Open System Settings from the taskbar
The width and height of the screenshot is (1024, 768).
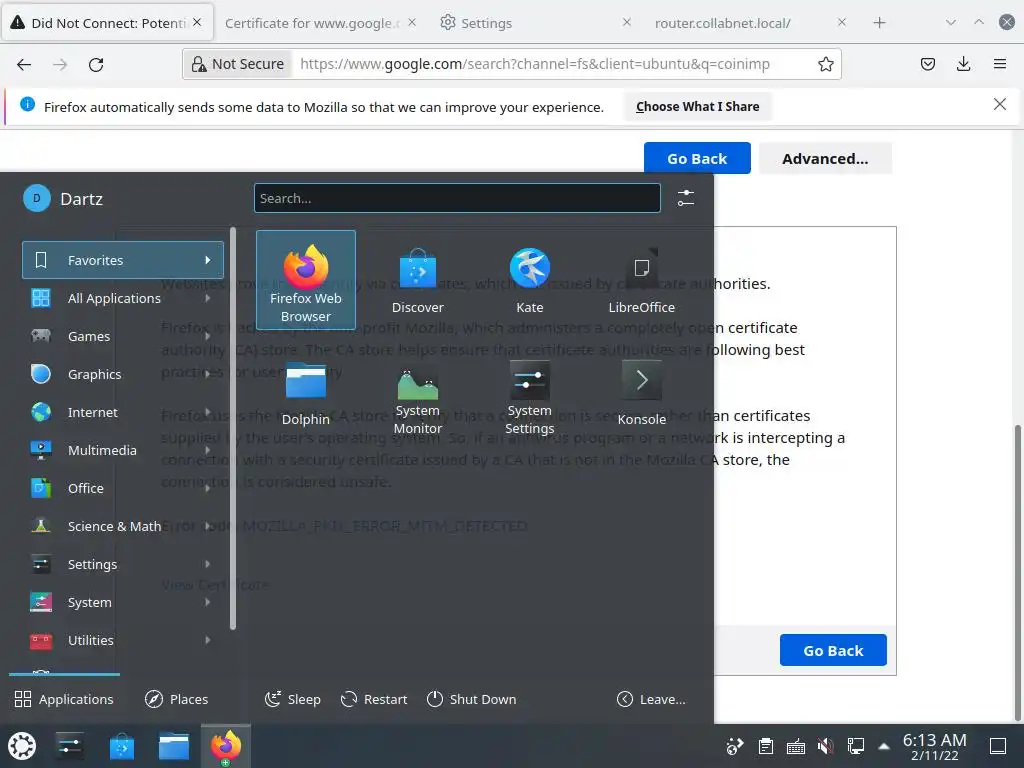pos(69,746)
